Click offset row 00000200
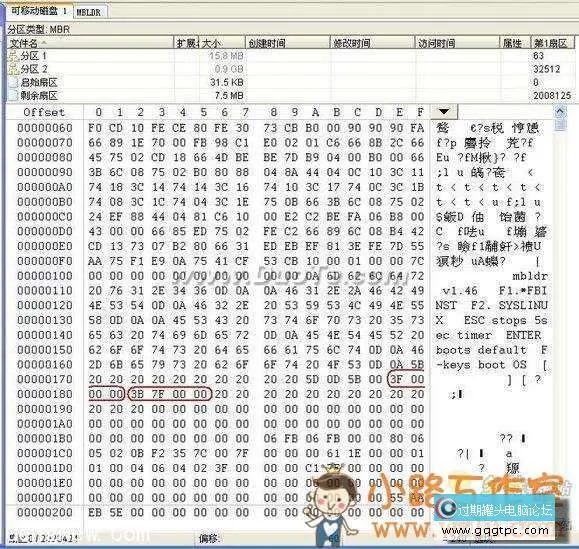Viewport: 579px width, 549px height. tap(45, 512)
